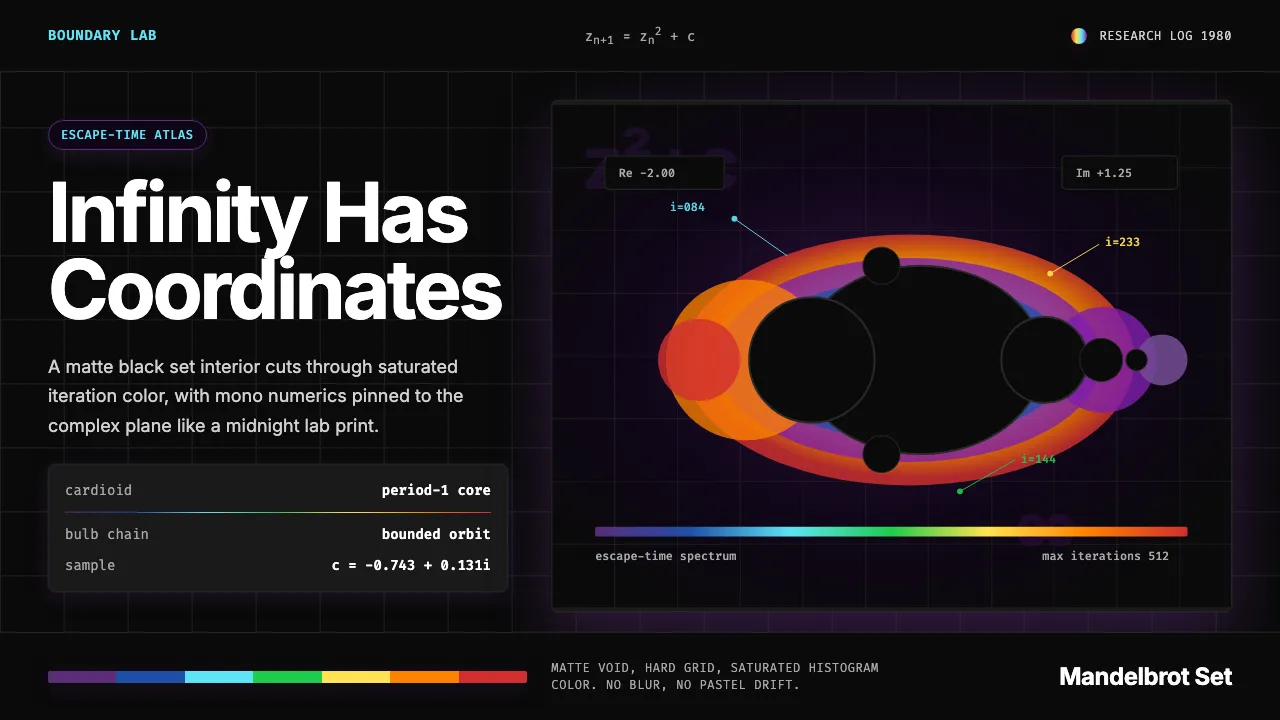
Task: Select the cardioid period-1 core row
Action: point(278,490)
